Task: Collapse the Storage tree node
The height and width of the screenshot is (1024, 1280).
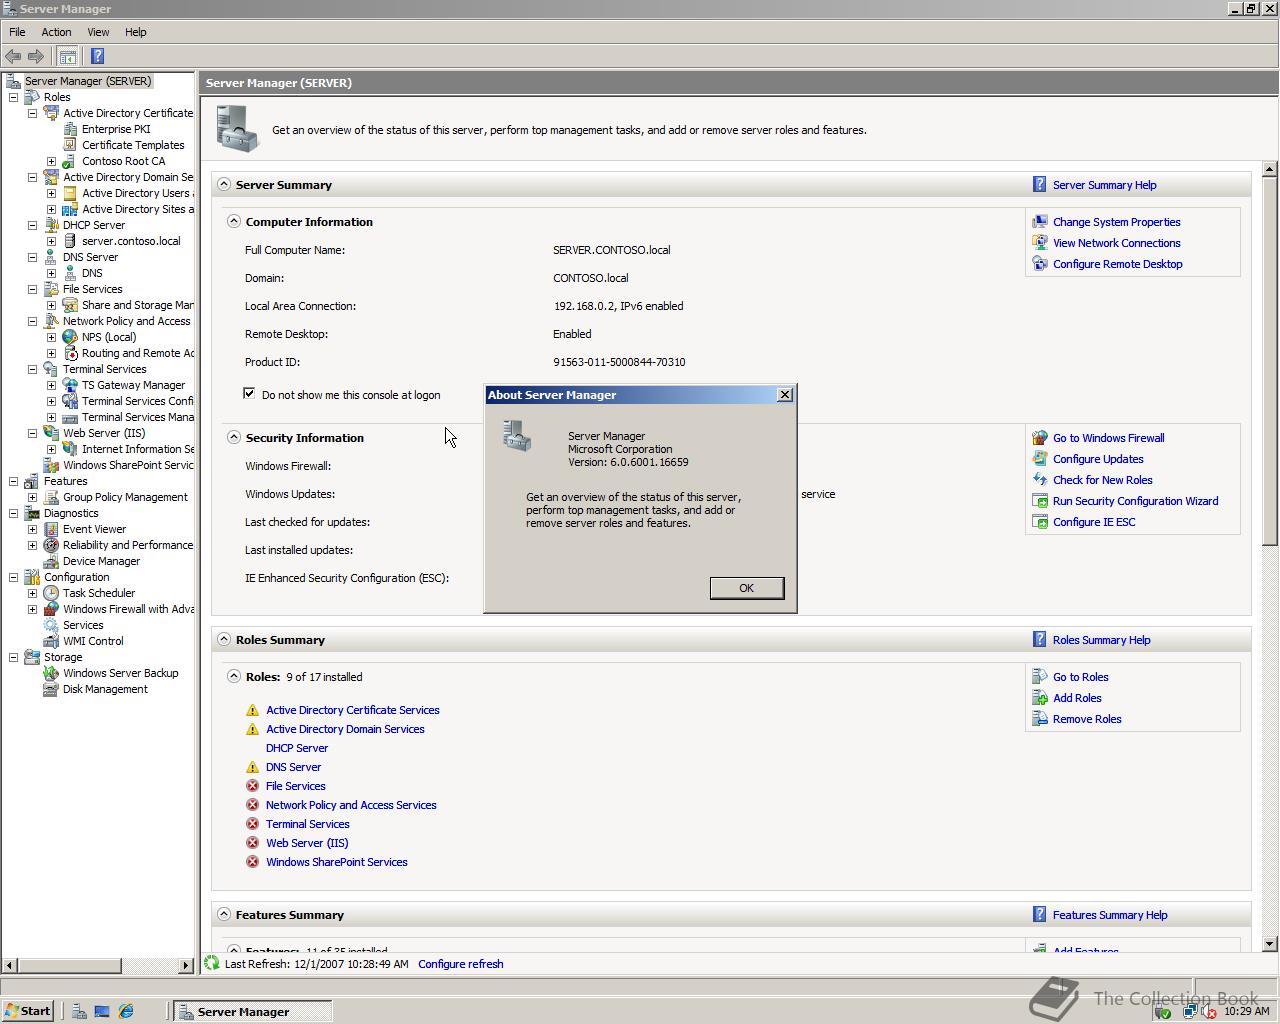Action: pos(13,657)
